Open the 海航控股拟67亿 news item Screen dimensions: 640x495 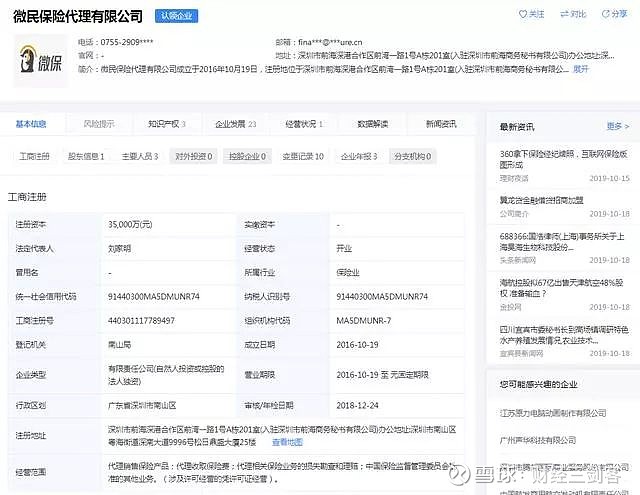click(x=562, y=288)
